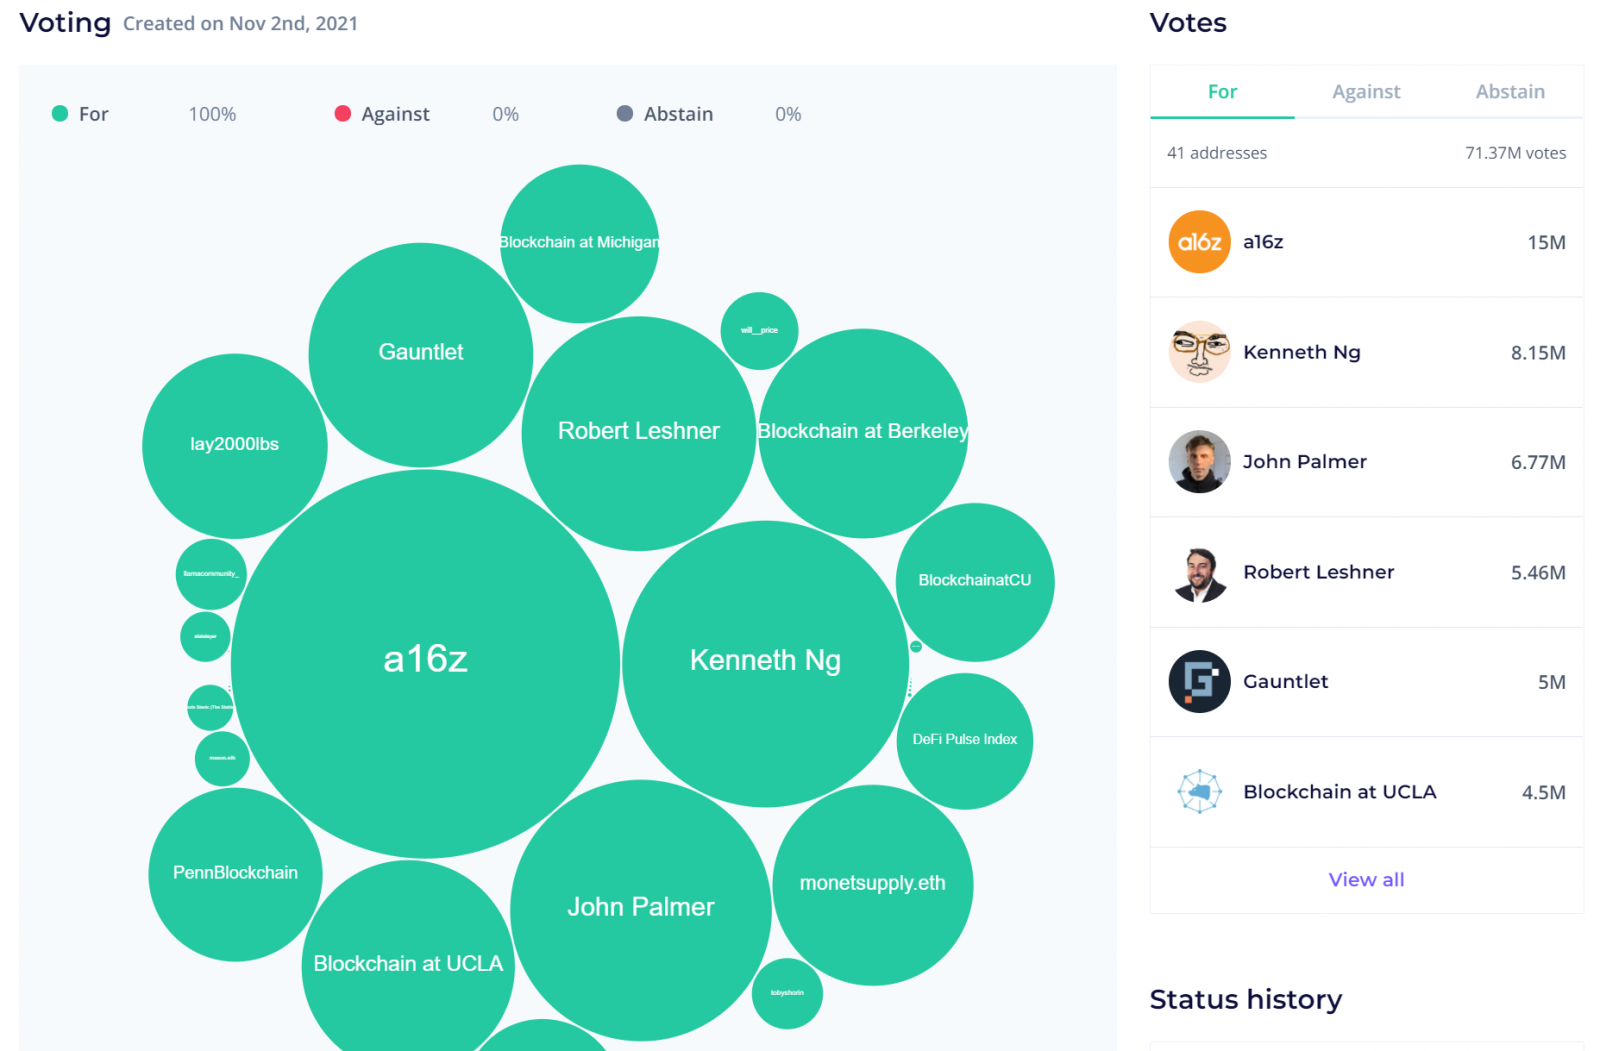This screenshot has width=1600, height=1051.
Task: Select the Gauntlet bubble in chart
Action: click(x=421, y=355)
